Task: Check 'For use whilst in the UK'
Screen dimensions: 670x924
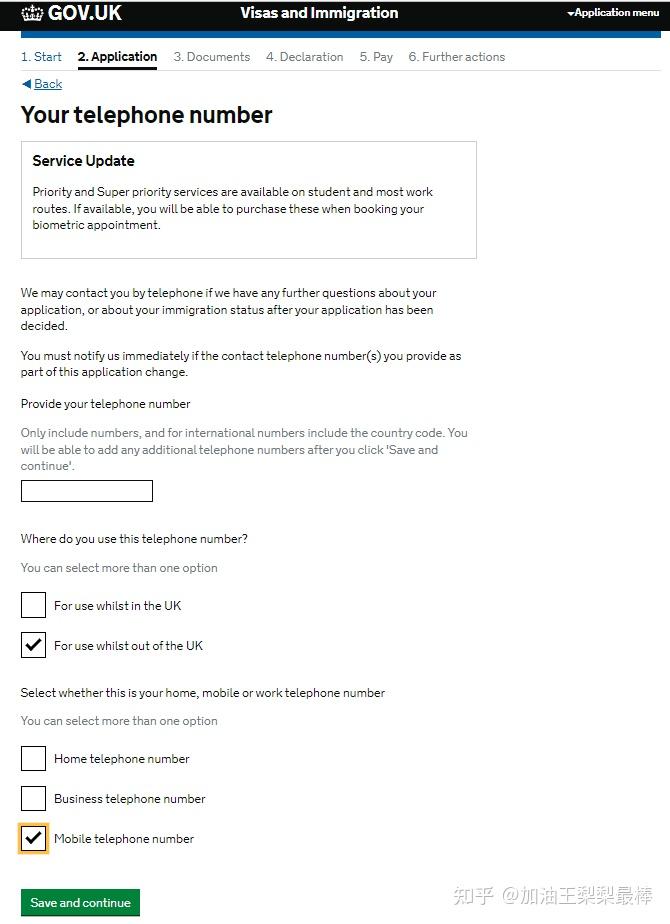Action: (34, 605)
